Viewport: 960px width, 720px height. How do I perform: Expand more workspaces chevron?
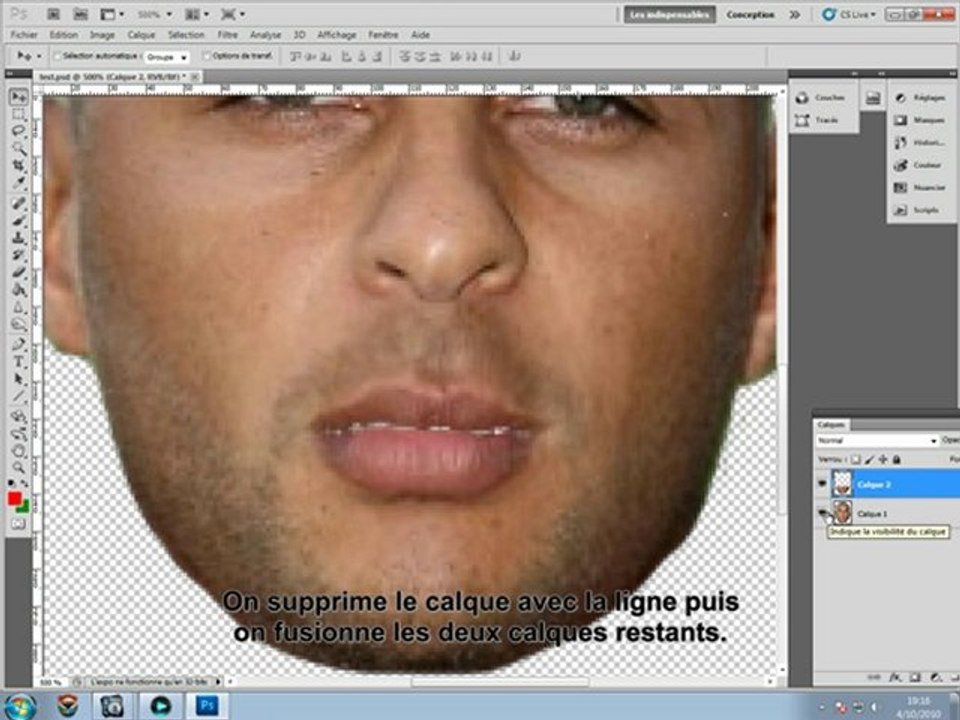click(794, 15)
